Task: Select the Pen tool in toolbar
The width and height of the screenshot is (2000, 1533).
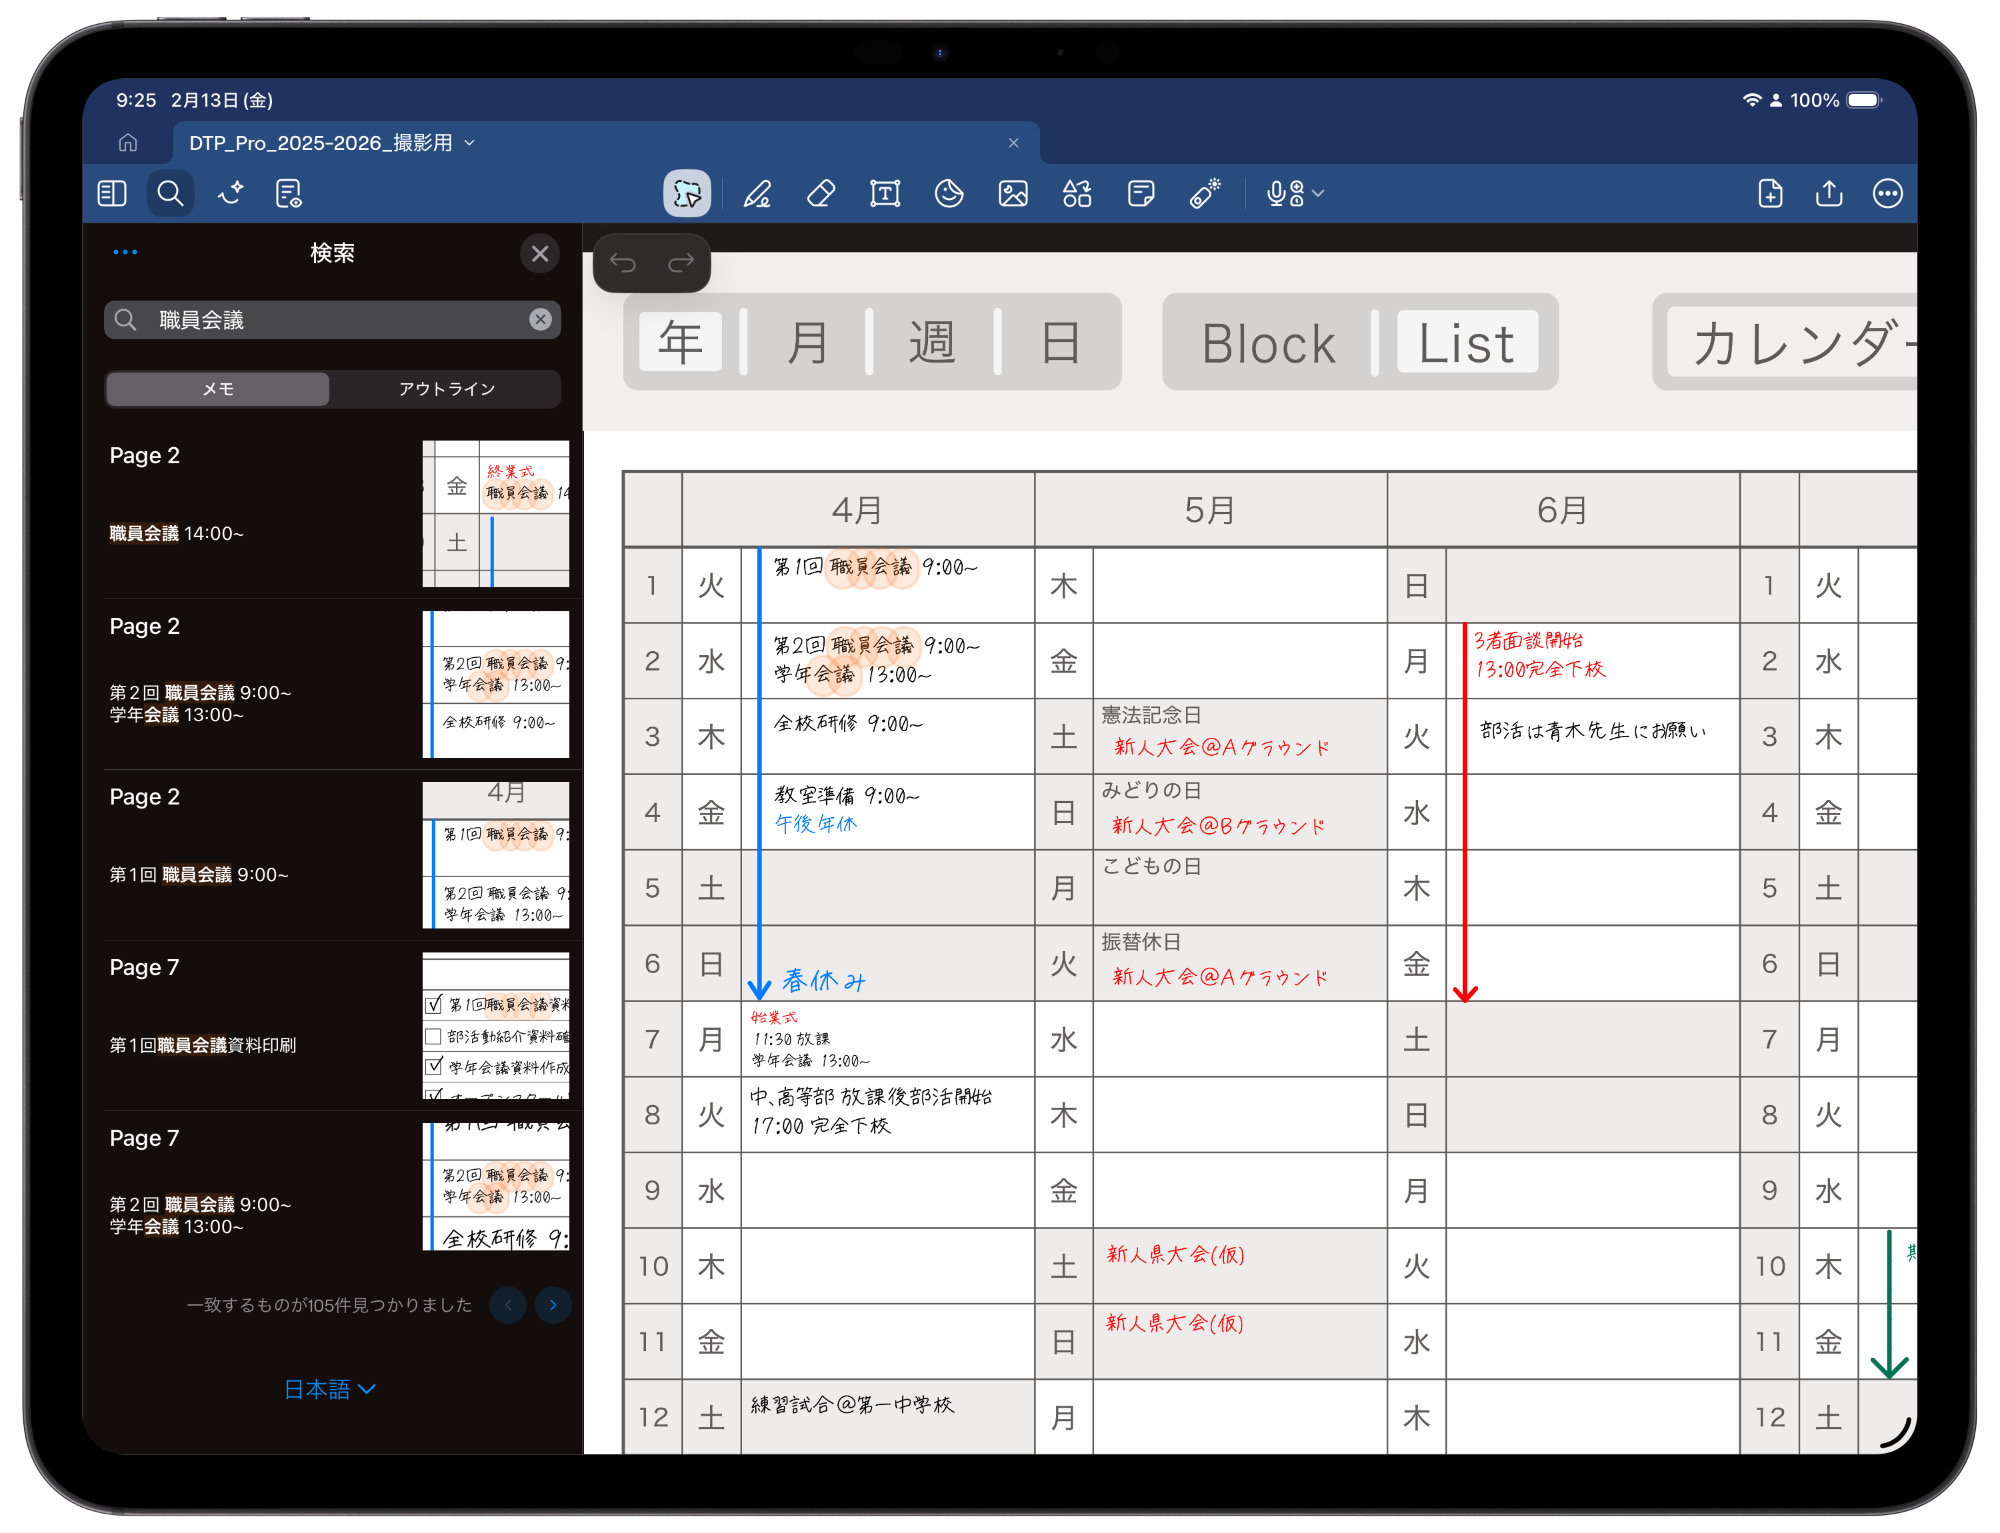Action: (757, 193)
